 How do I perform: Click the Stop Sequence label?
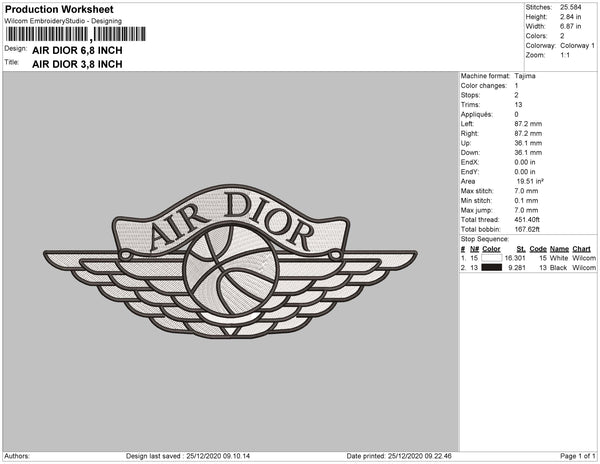coord(485,239)
